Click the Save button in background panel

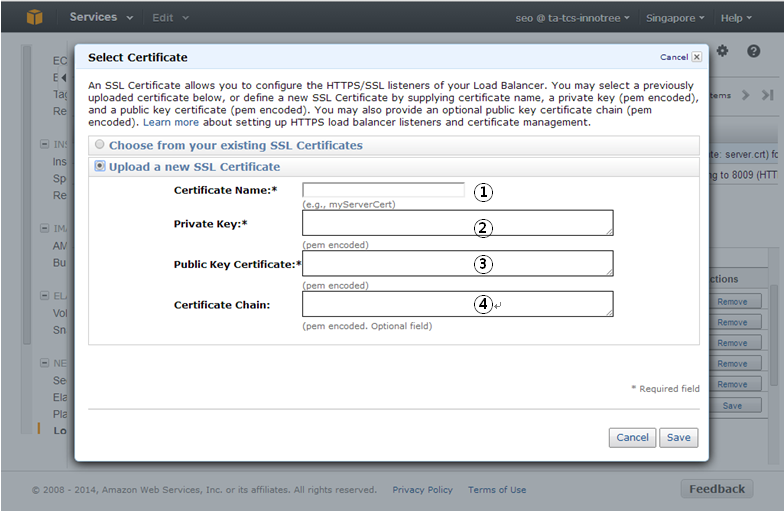[735, 406]
